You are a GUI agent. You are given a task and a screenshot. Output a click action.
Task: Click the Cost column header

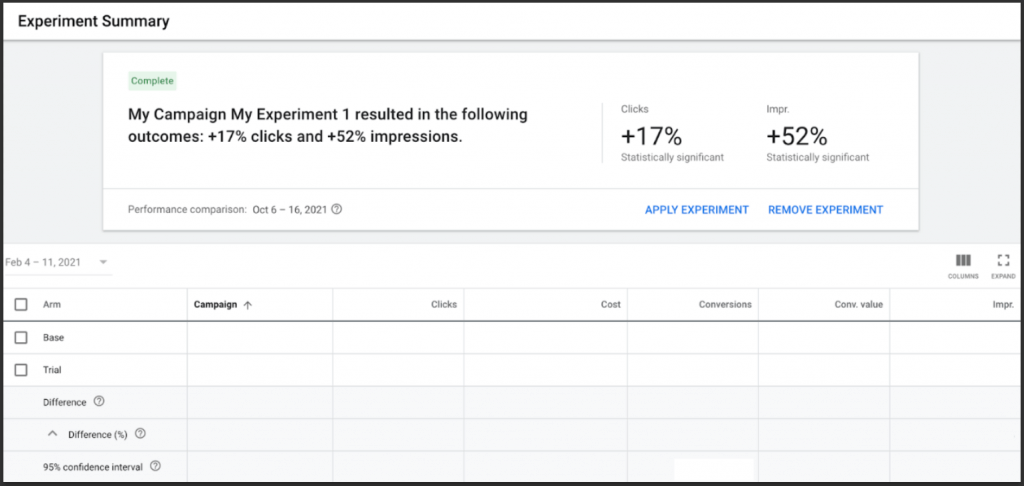611,304
